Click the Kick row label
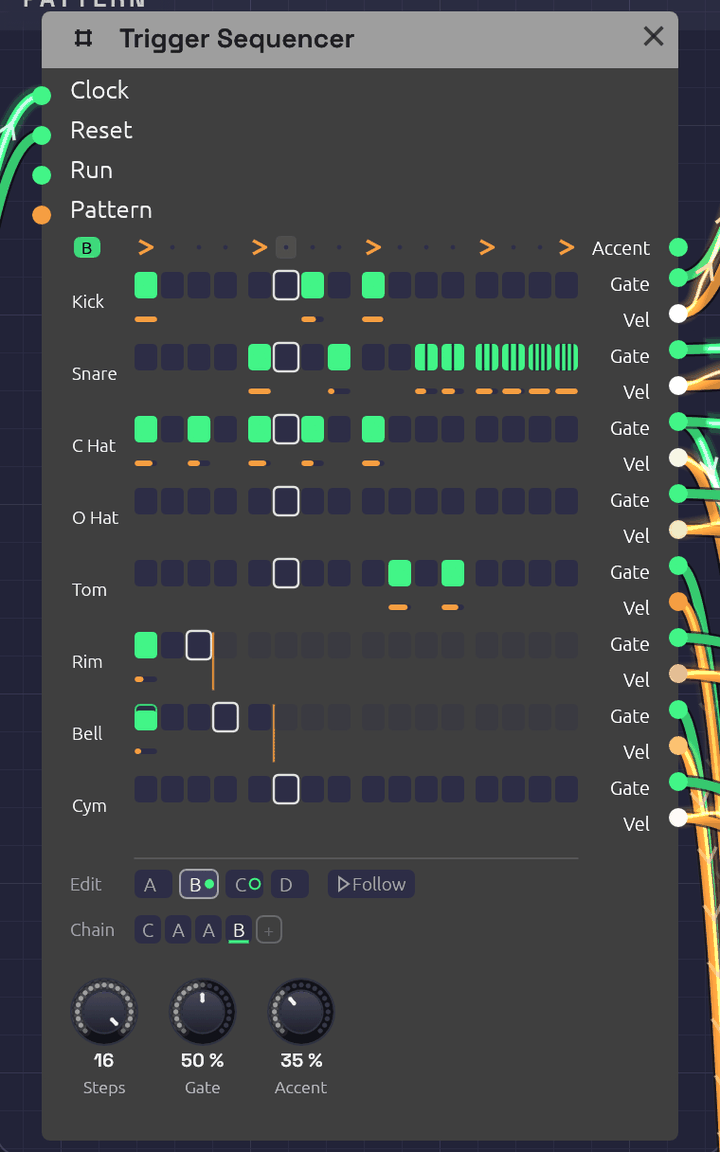Screen dimensions: 720x1152 pos(88,302)
